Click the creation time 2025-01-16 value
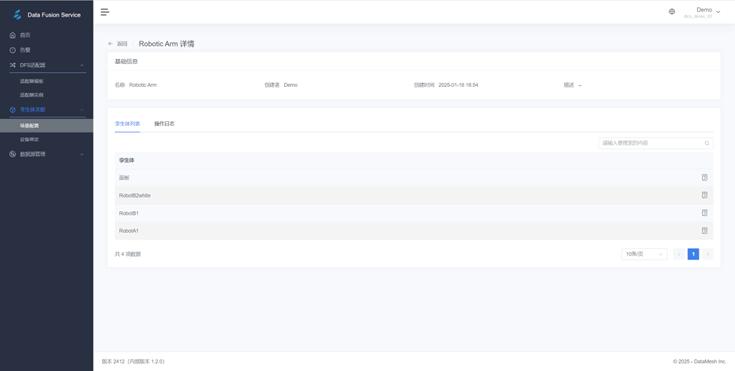Viewport: 735px width, 371px height. (458, 85)
